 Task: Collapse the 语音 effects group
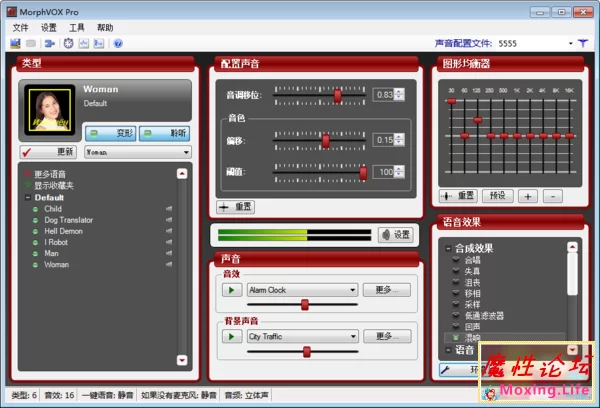448,350
